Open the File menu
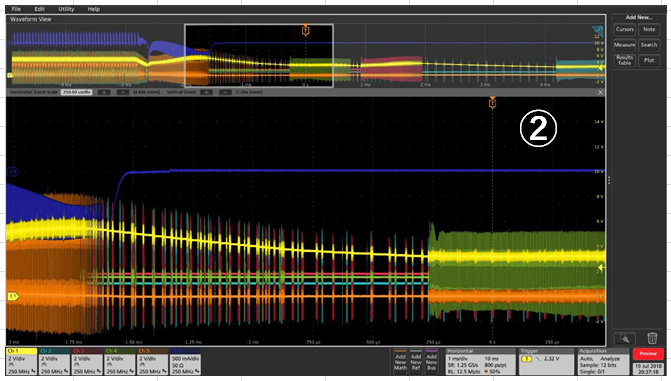Screen dimensions: 671x381 (16, 9)
